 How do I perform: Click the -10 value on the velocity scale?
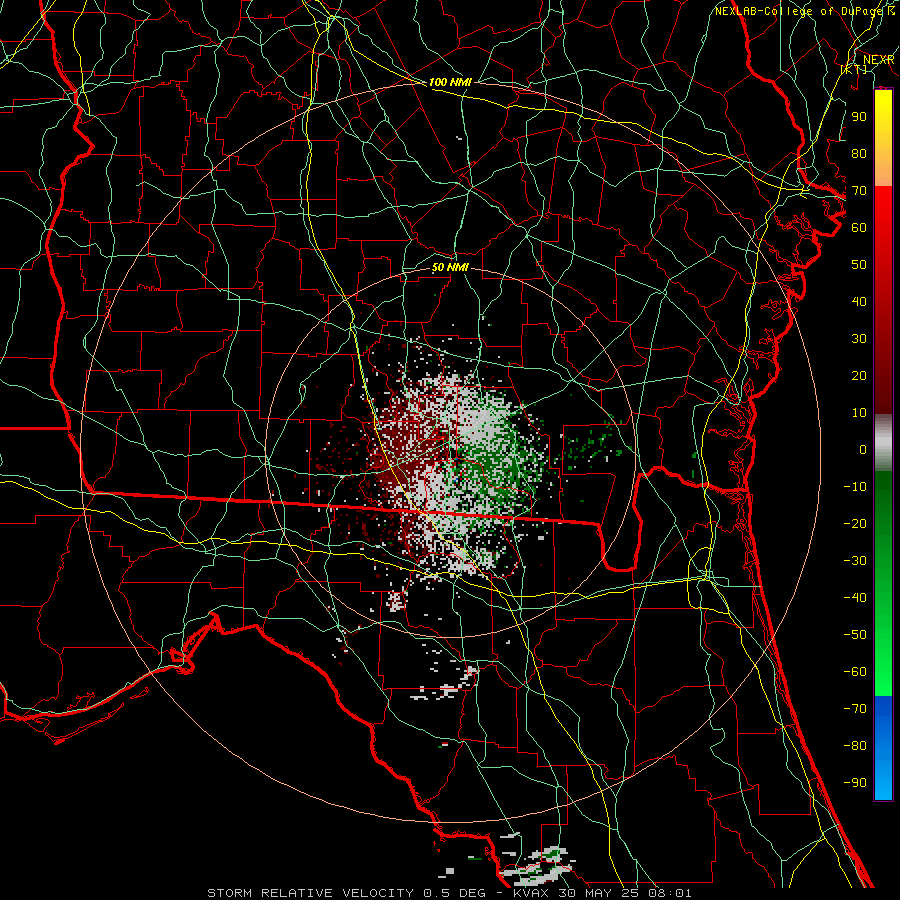pos(855,487)
